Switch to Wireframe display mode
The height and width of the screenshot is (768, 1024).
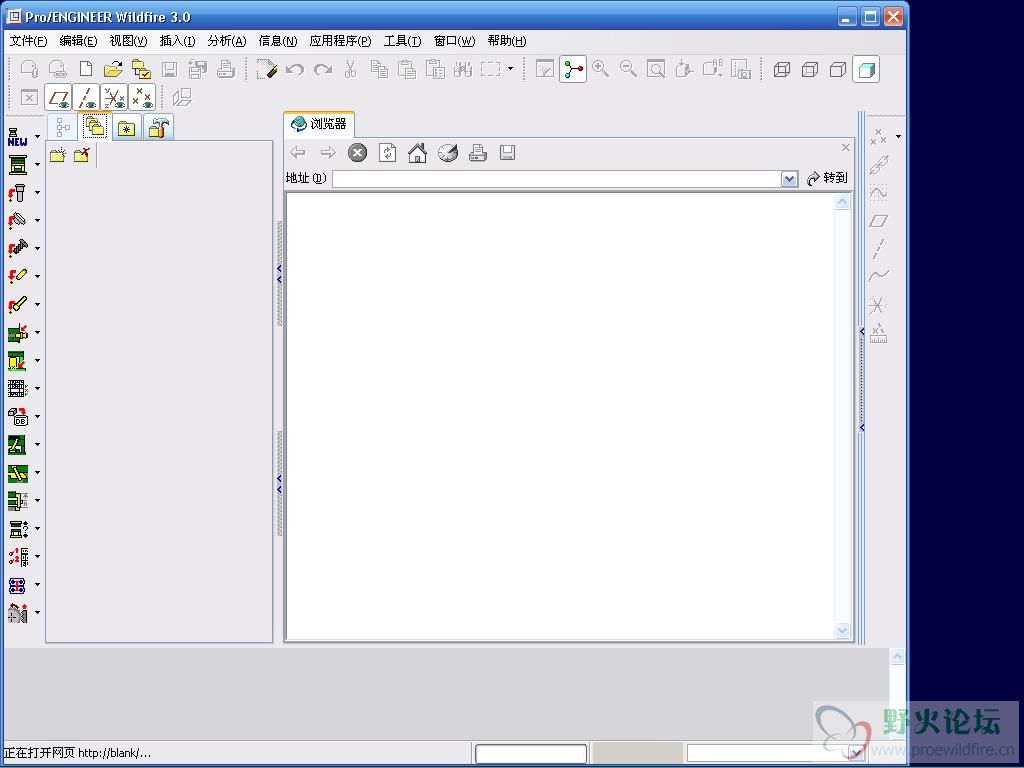(782, 69)
